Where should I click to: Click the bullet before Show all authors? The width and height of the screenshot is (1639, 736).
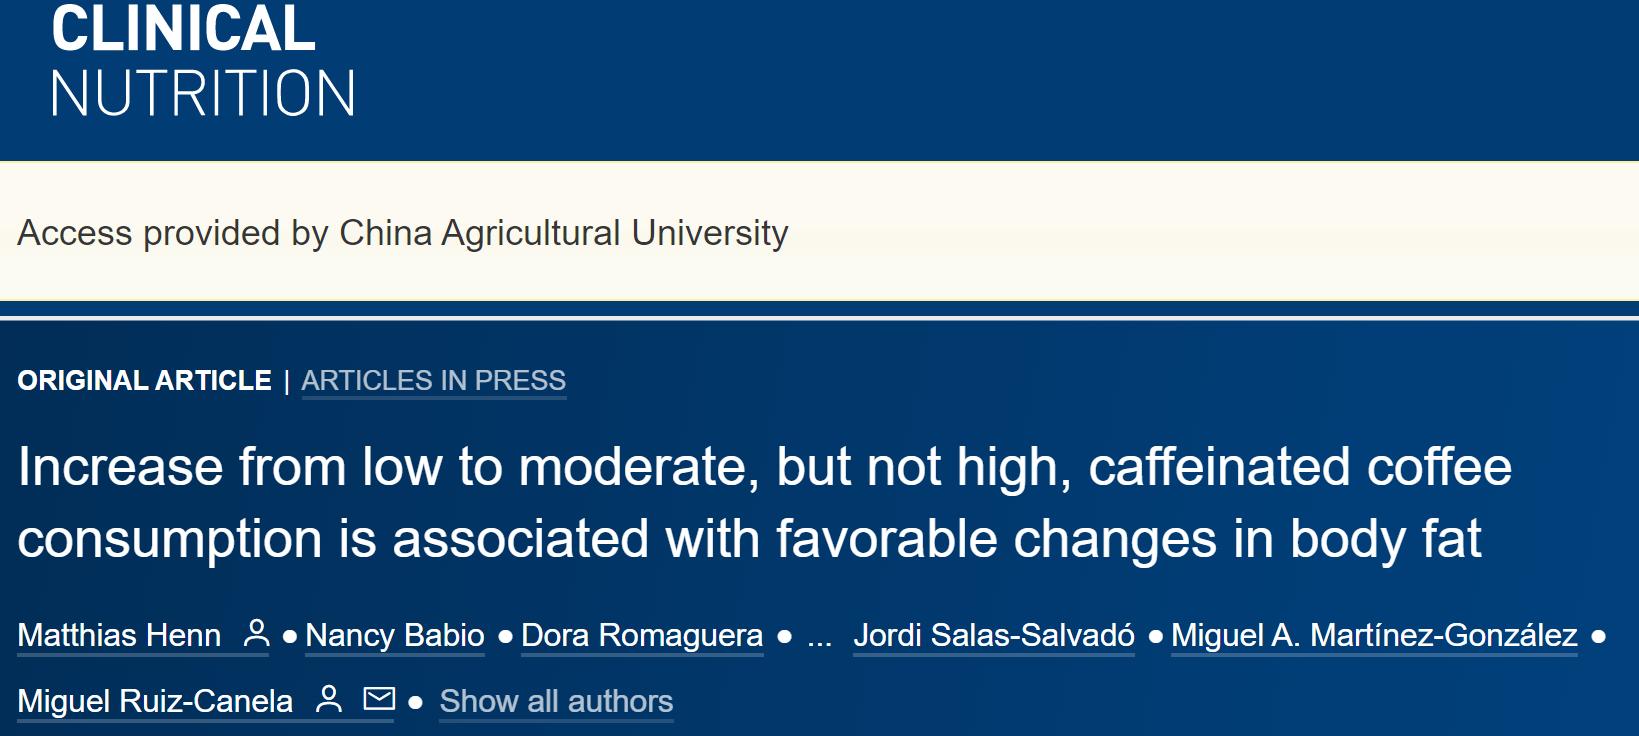pos(416,702)
